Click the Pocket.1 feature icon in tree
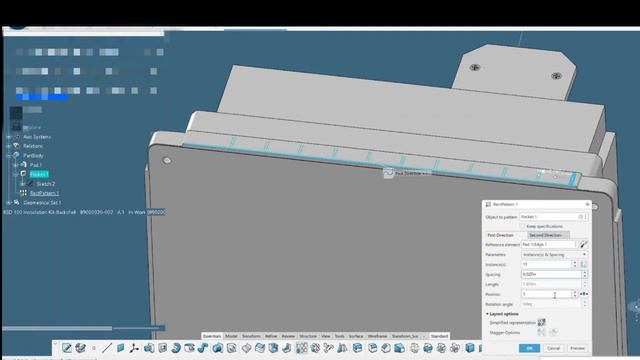Screen dimensions: 640x360 (x=23, y=174)
